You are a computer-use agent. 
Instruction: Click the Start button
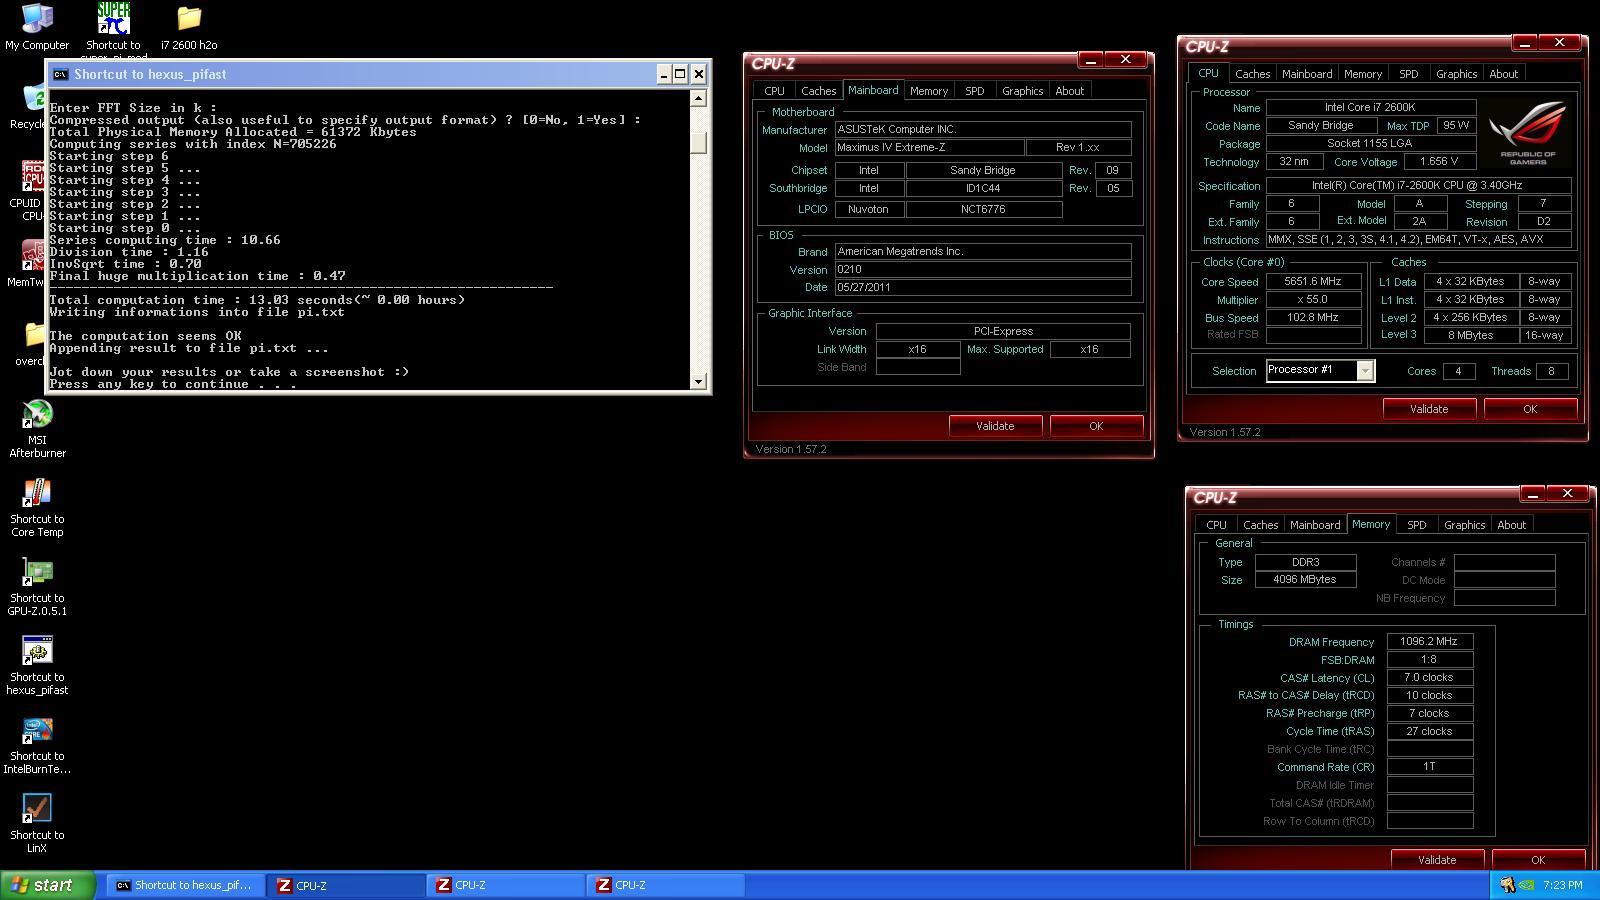coord(47,885)
